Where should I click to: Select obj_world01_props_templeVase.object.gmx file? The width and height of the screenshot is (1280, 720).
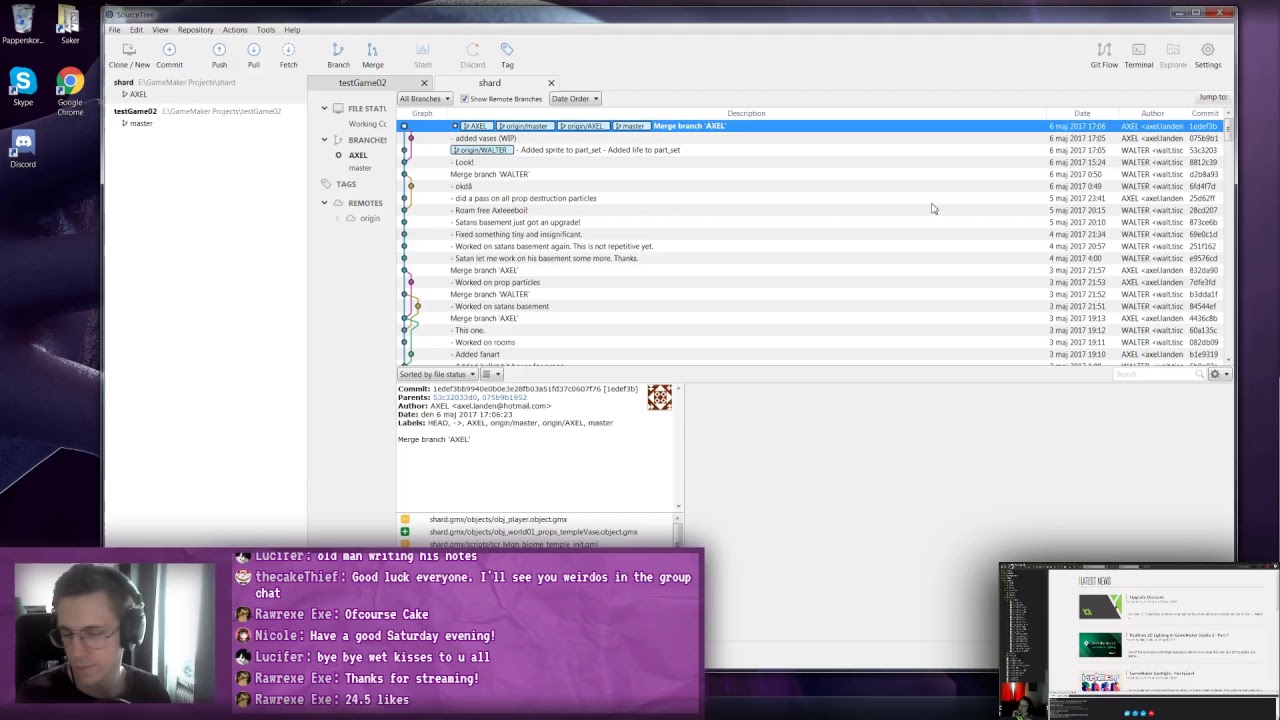[x=533, y=532]
